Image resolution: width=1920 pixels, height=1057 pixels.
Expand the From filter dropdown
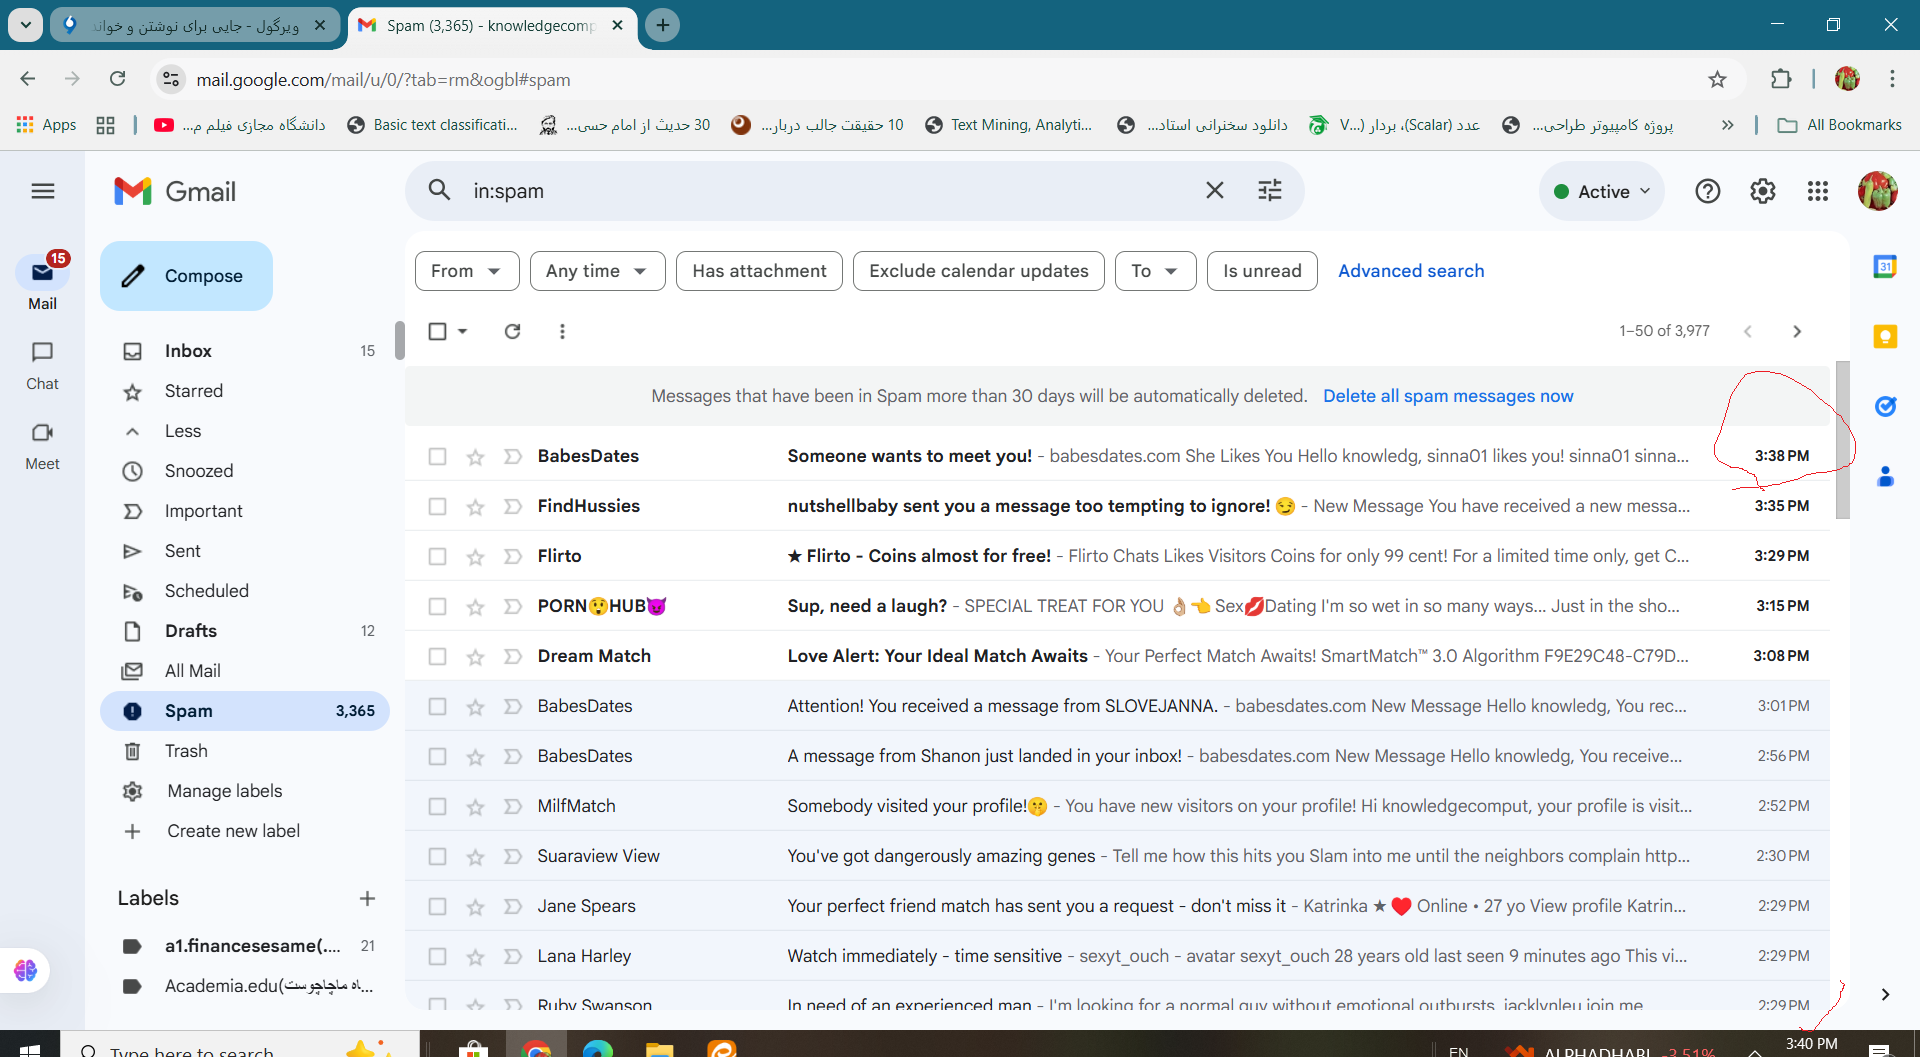466,271
